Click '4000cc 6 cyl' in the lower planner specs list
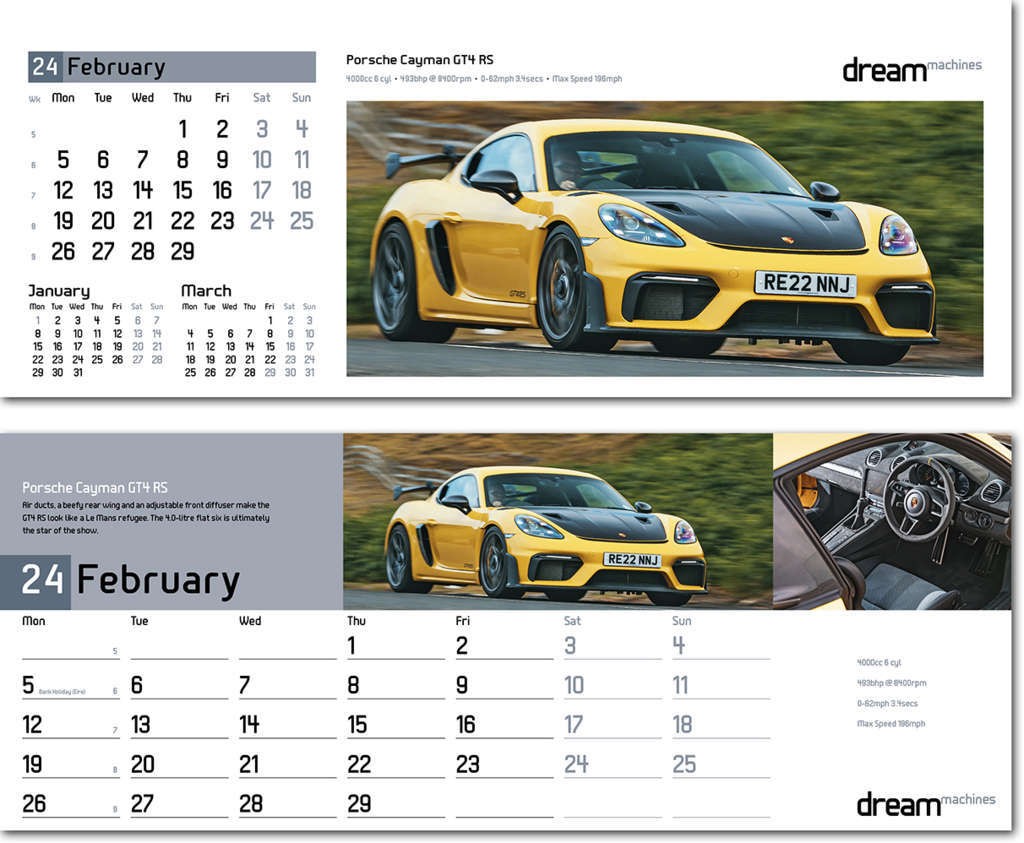The width and height of the screenshot is (1024, 843). tap(878, 663)
